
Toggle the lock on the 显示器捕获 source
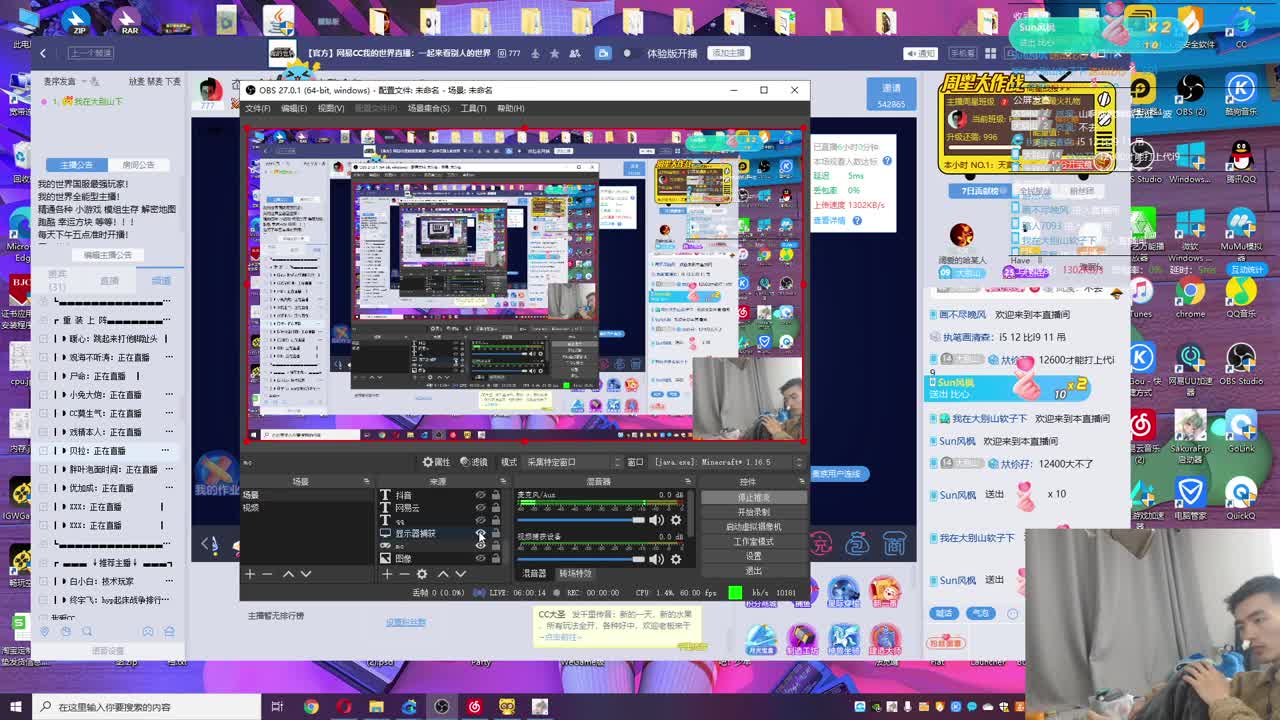(495, 534)
